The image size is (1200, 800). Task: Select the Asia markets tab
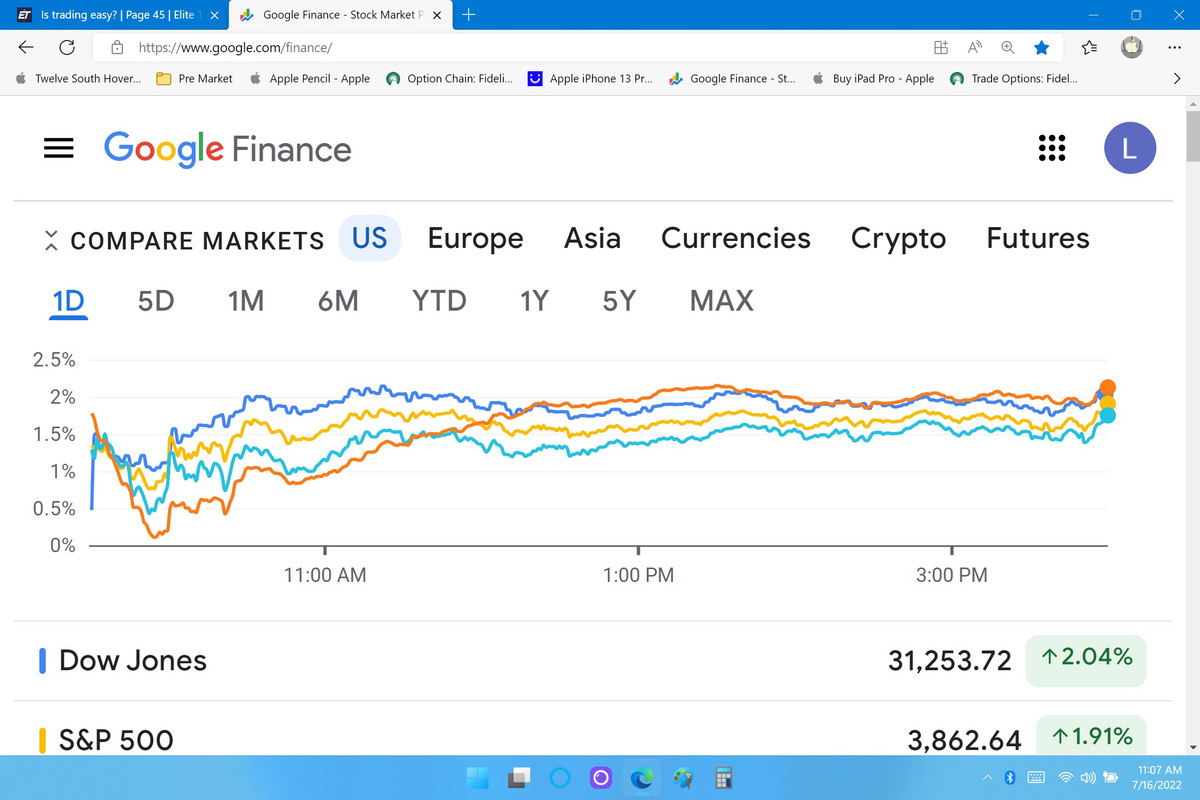coord(592,238)
